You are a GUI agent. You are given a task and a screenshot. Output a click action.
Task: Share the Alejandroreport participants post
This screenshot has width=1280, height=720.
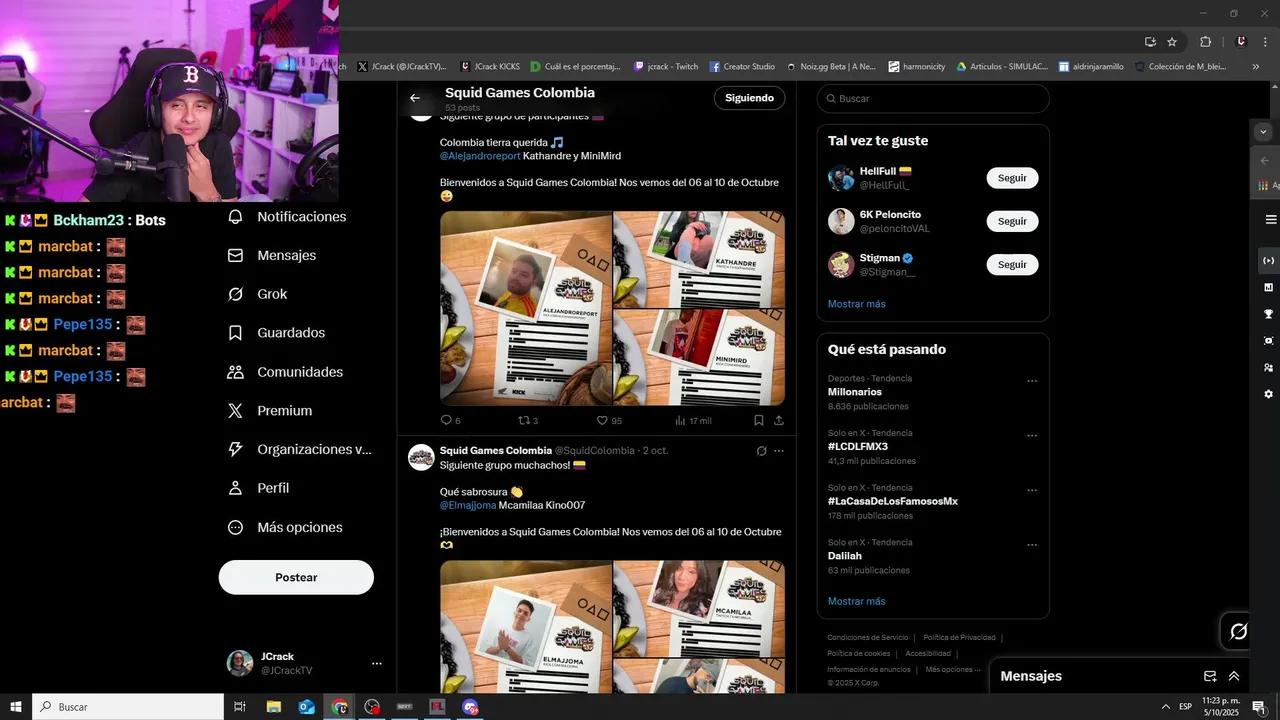(779, 421)
